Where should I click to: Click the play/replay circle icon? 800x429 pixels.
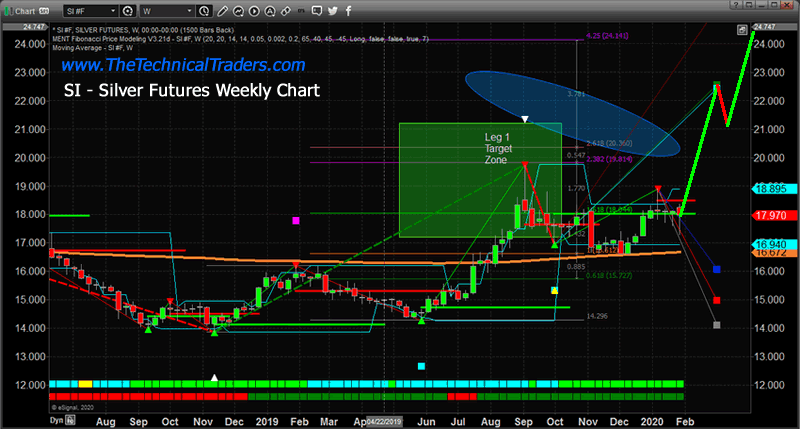(254, 11)
